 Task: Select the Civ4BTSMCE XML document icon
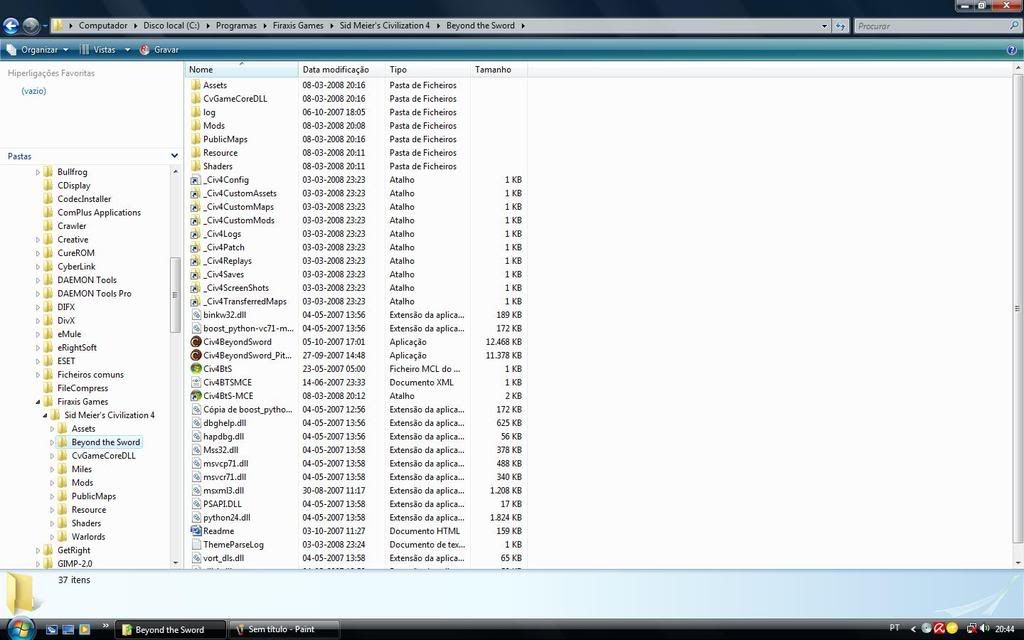(195, 383)
